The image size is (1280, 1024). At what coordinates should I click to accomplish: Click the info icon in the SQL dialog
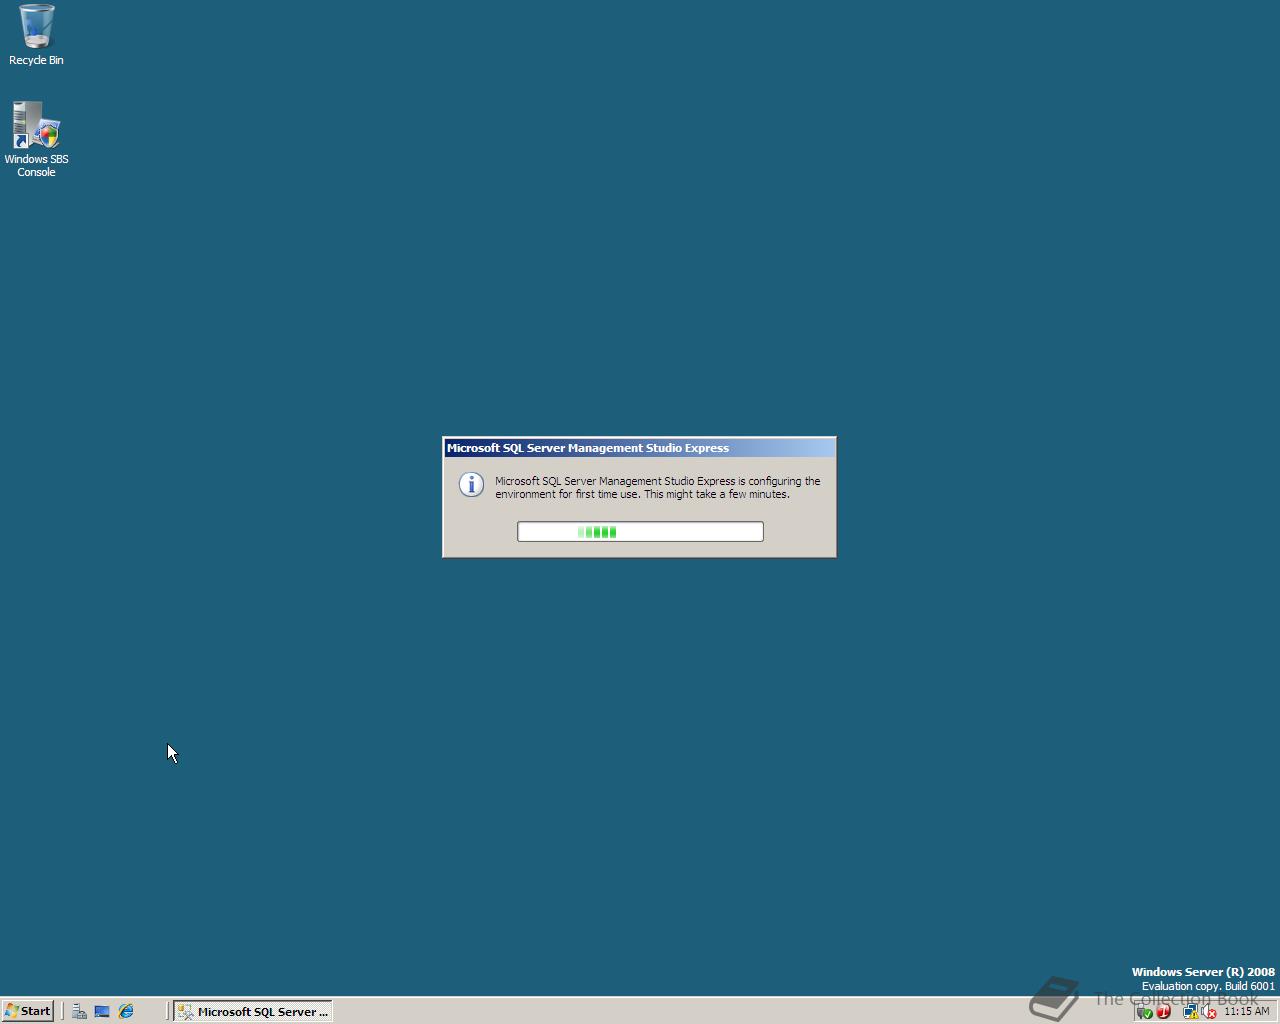pos(471,484)
